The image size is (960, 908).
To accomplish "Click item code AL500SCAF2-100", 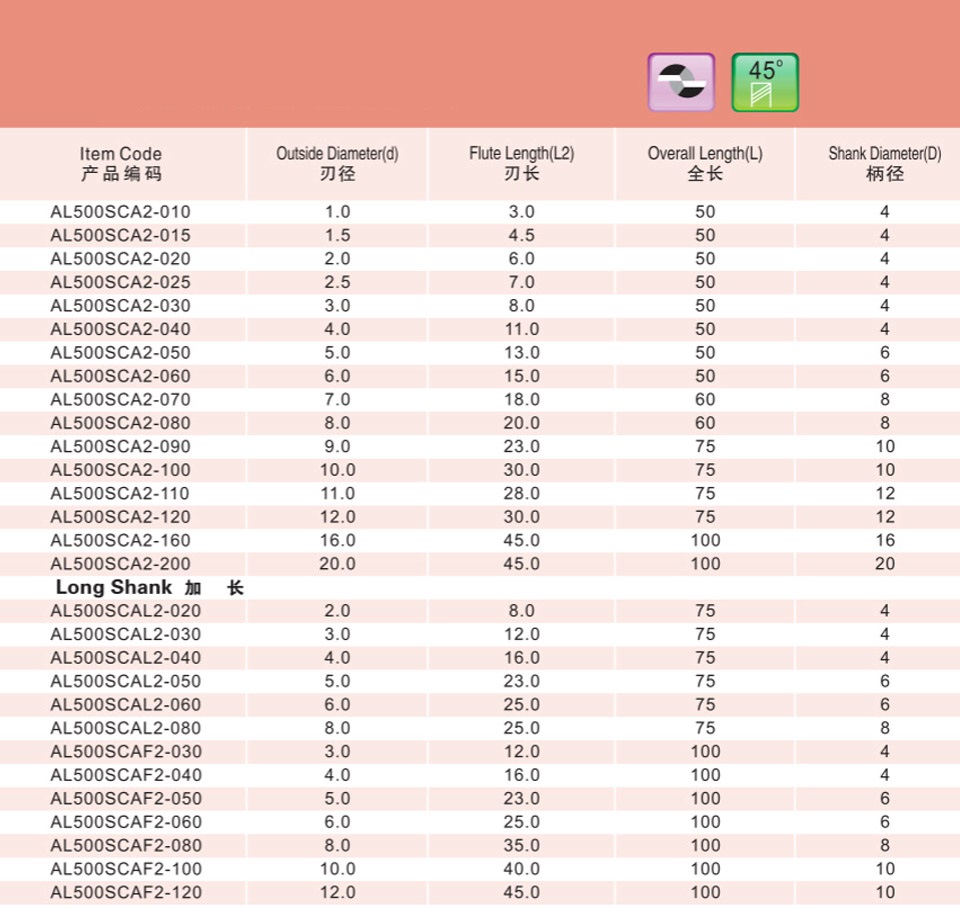I will 126,869.
